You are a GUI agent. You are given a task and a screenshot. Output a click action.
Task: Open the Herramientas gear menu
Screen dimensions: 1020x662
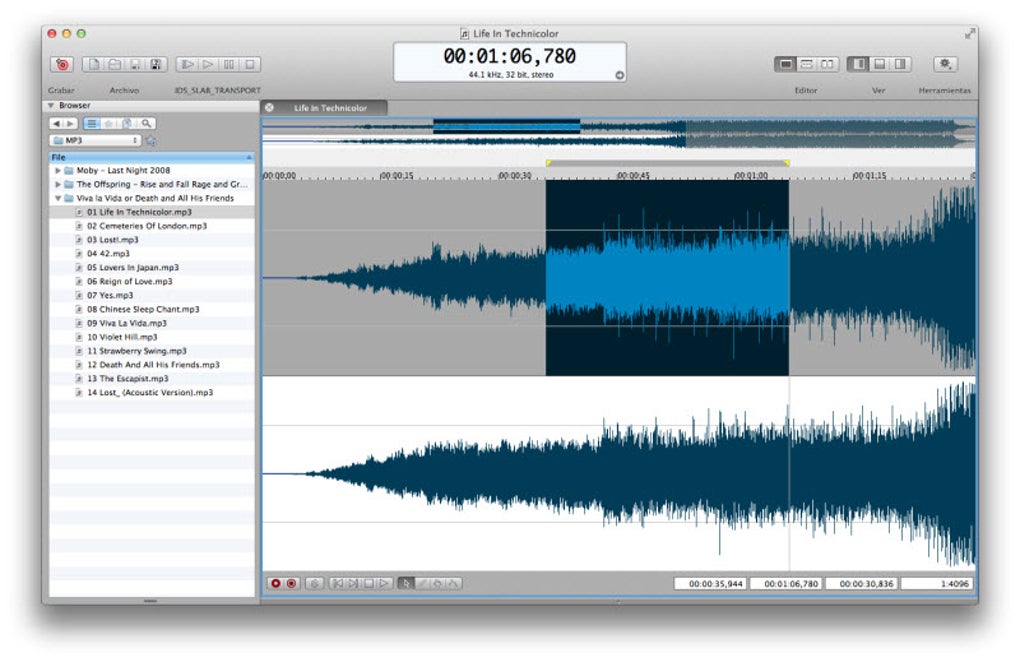click(x=944, y=64)
